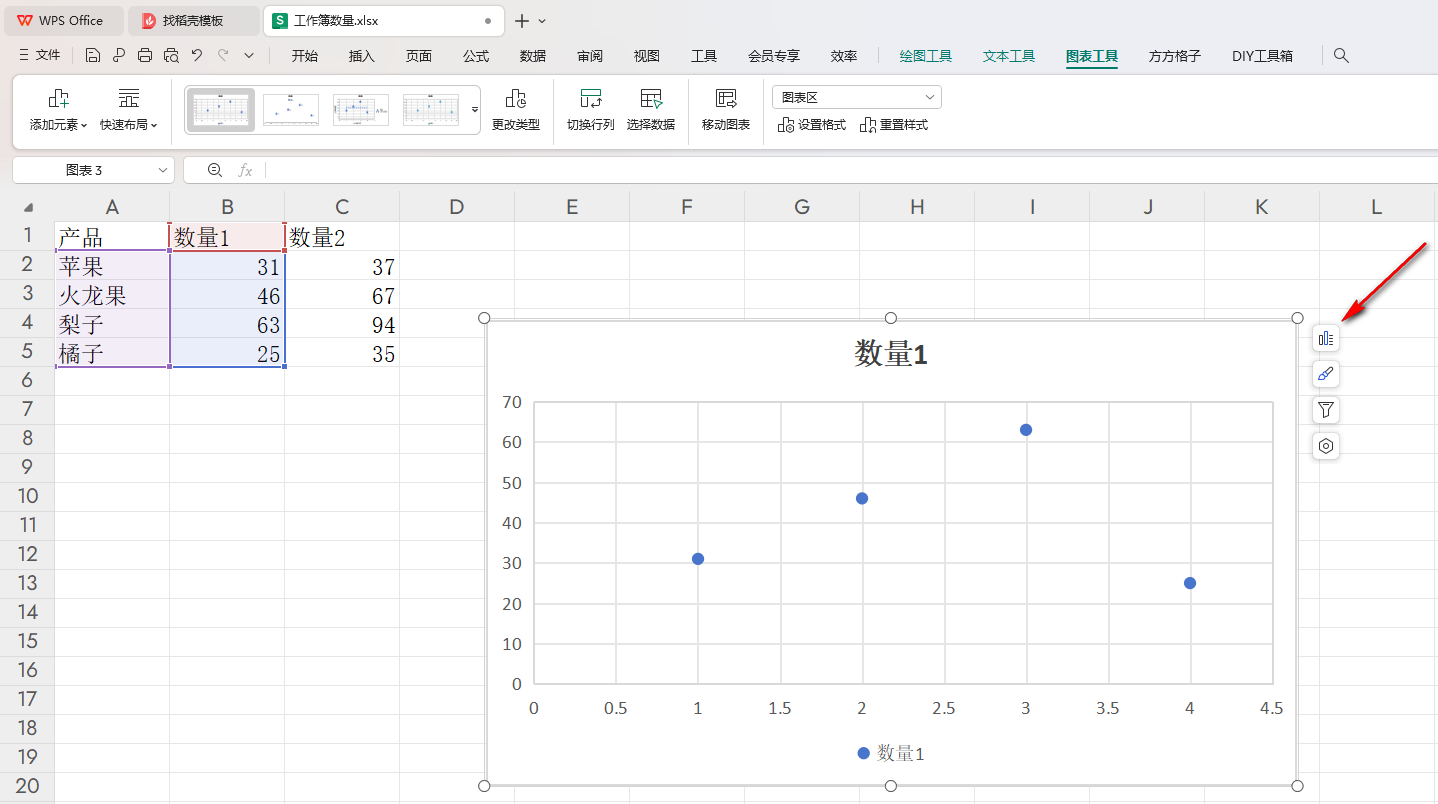Click the chart elements button beside chart
Screen dimensions: 1438x804
(x=1326, y=339)
